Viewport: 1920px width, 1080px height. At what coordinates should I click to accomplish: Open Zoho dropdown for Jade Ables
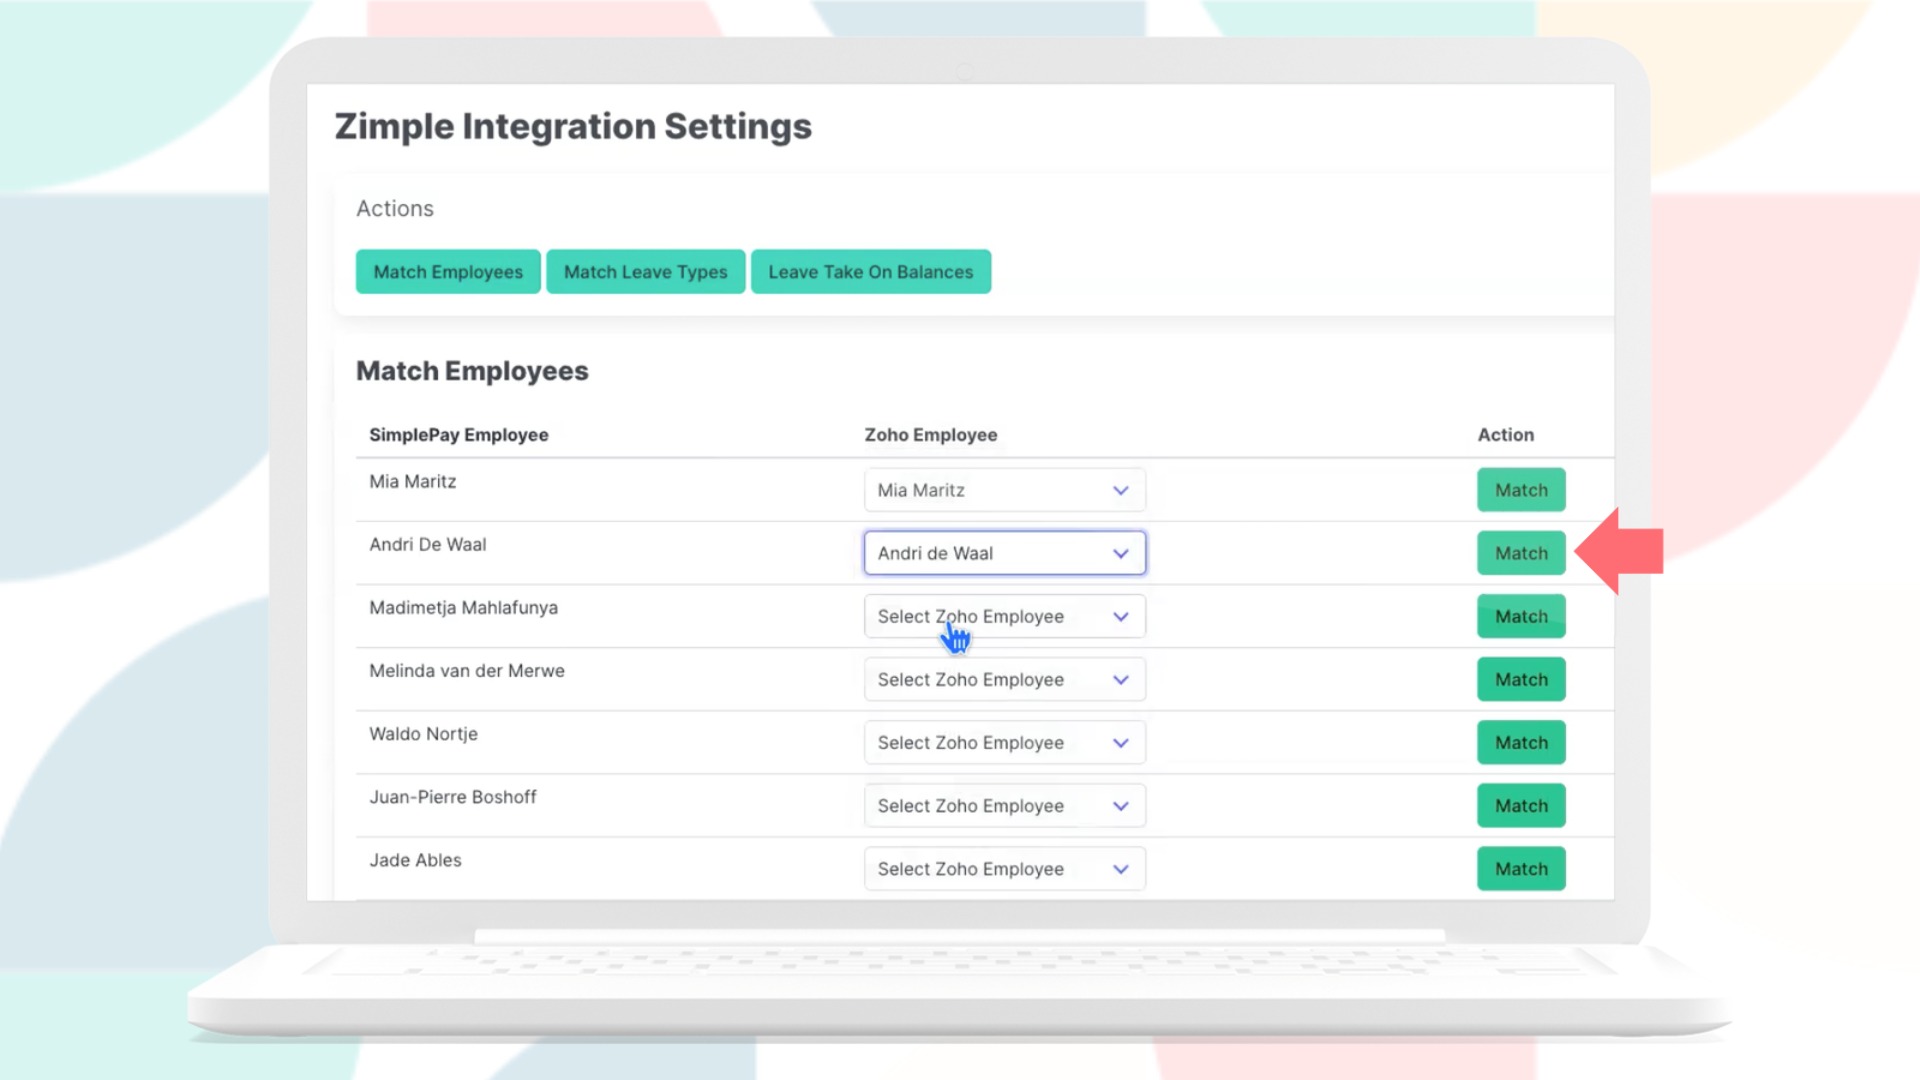pos(1004,869)
